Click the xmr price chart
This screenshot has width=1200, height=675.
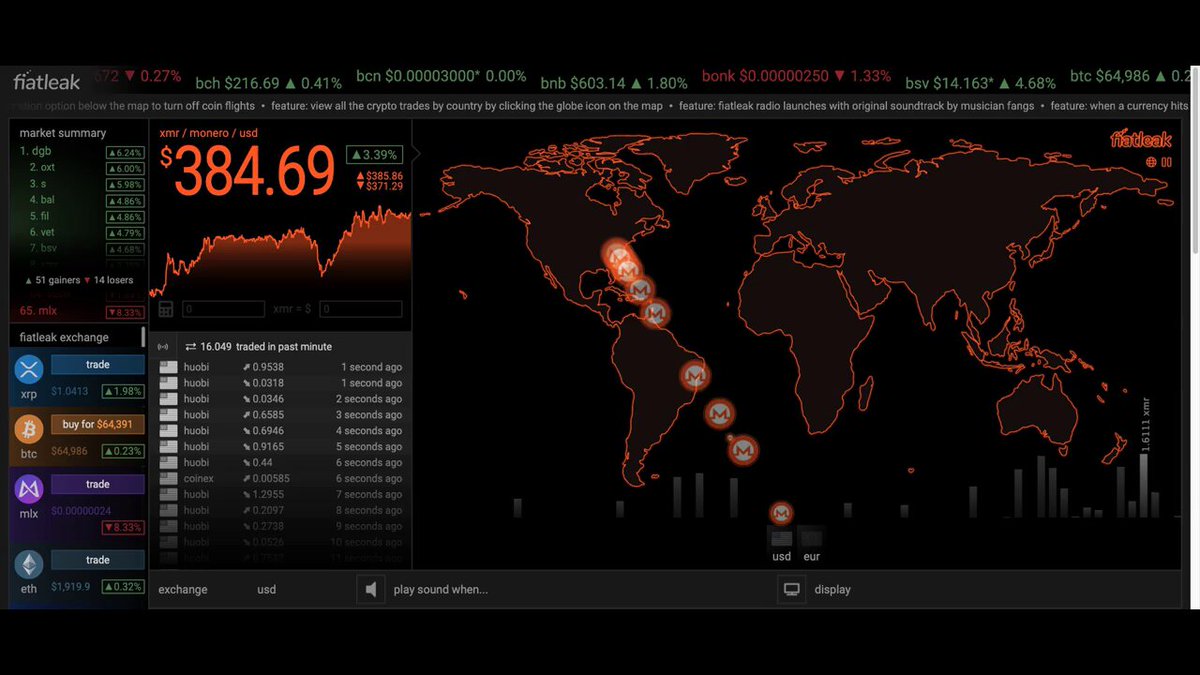click(x=280, y=252)
